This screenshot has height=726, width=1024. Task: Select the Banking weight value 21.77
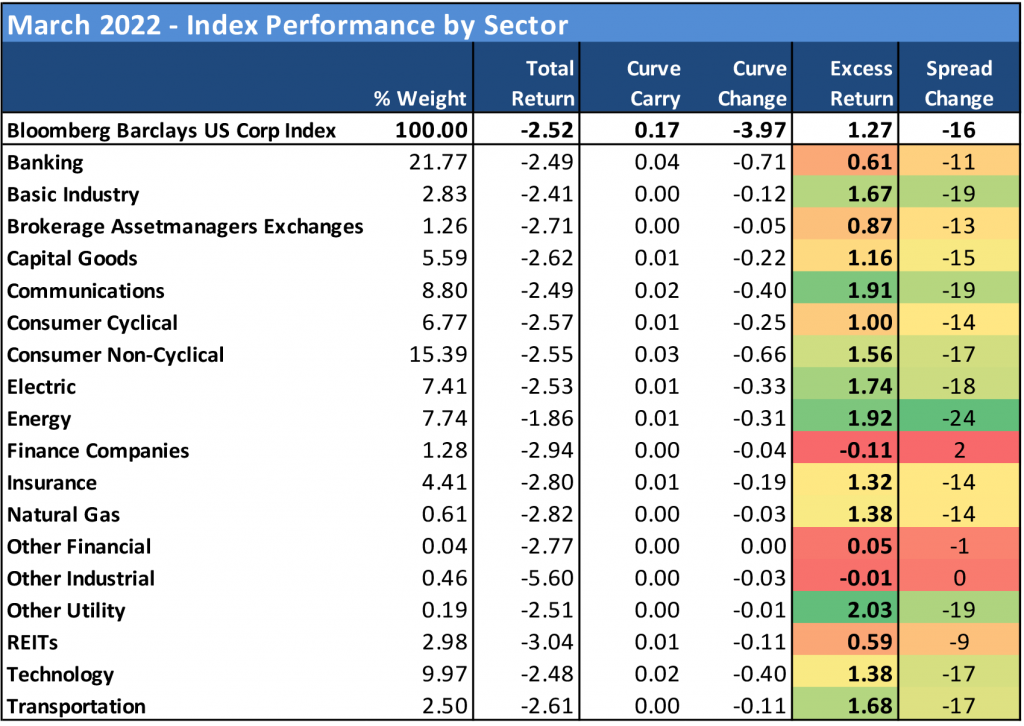coord(440,162)
